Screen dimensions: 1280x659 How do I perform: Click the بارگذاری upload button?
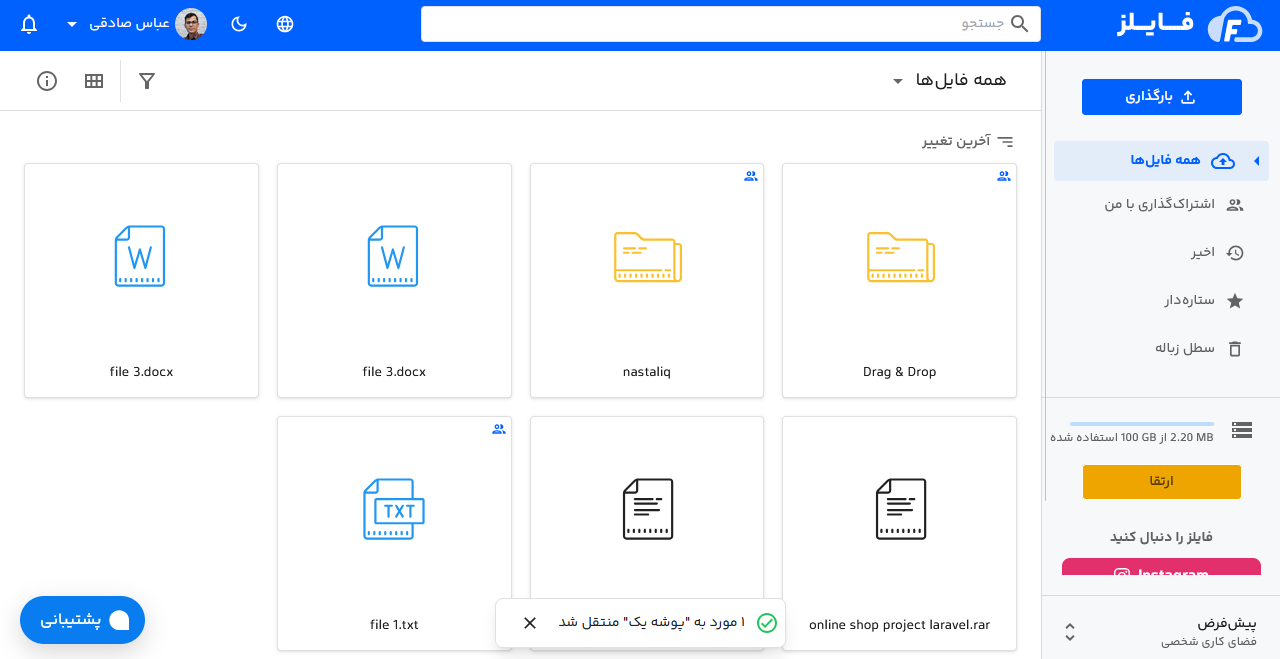click(1161, 96)
